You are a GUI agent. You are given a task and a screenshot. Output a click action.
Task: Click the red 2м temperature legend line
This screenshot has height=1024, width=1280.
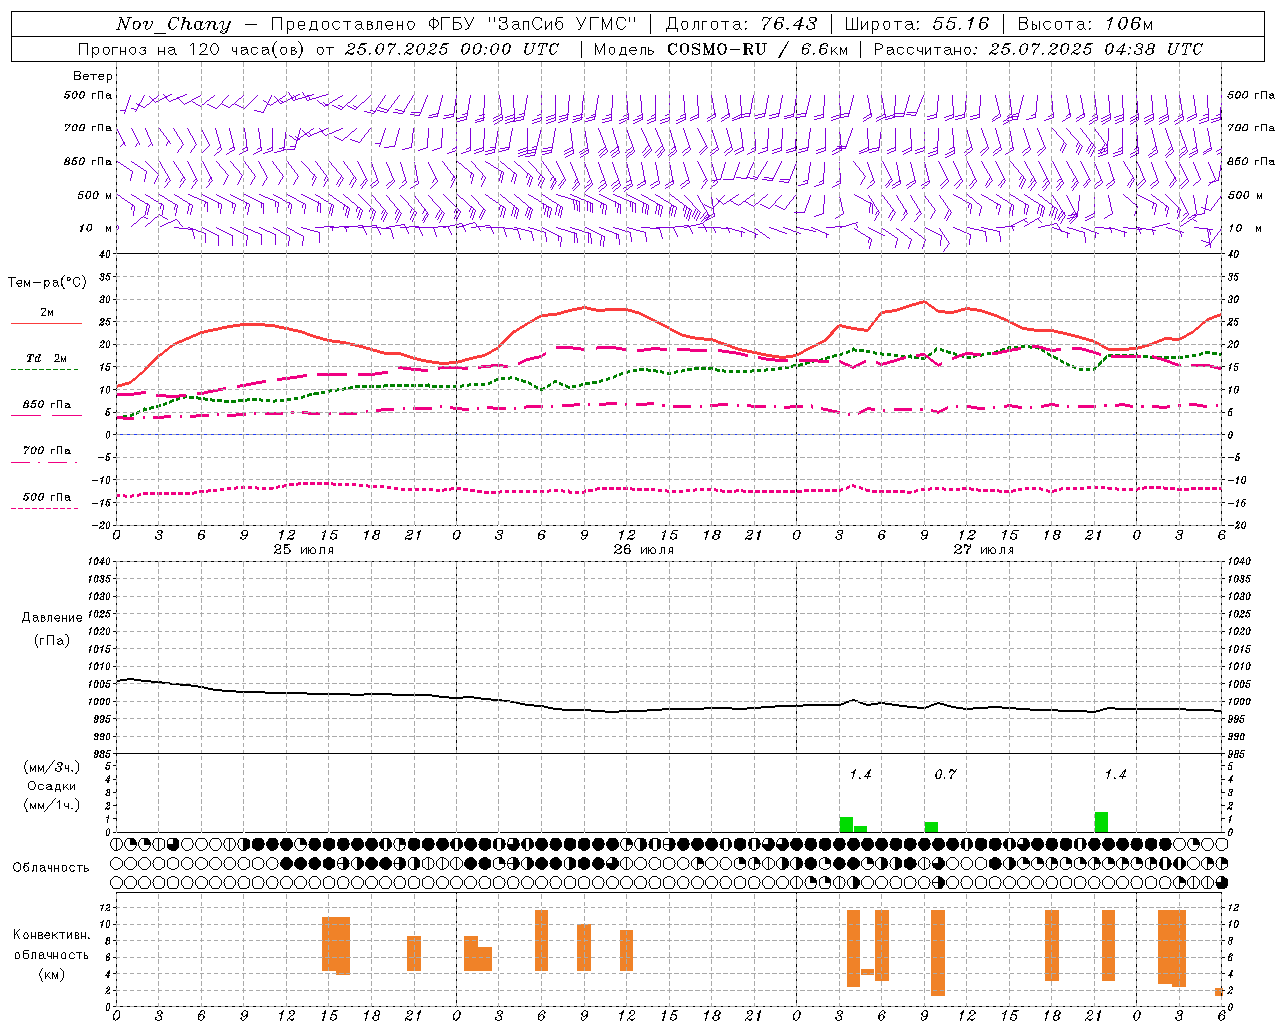(46, 323)
